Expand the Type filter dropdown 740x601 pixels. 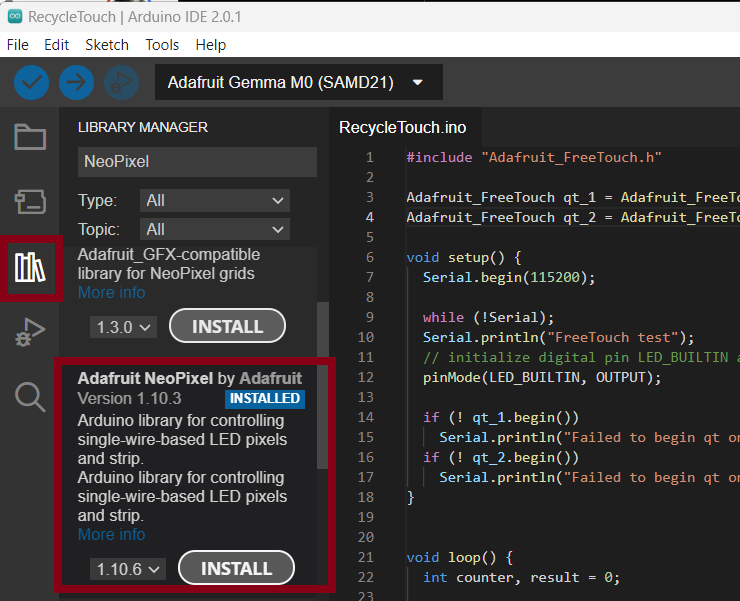click(x=215, y=201)
